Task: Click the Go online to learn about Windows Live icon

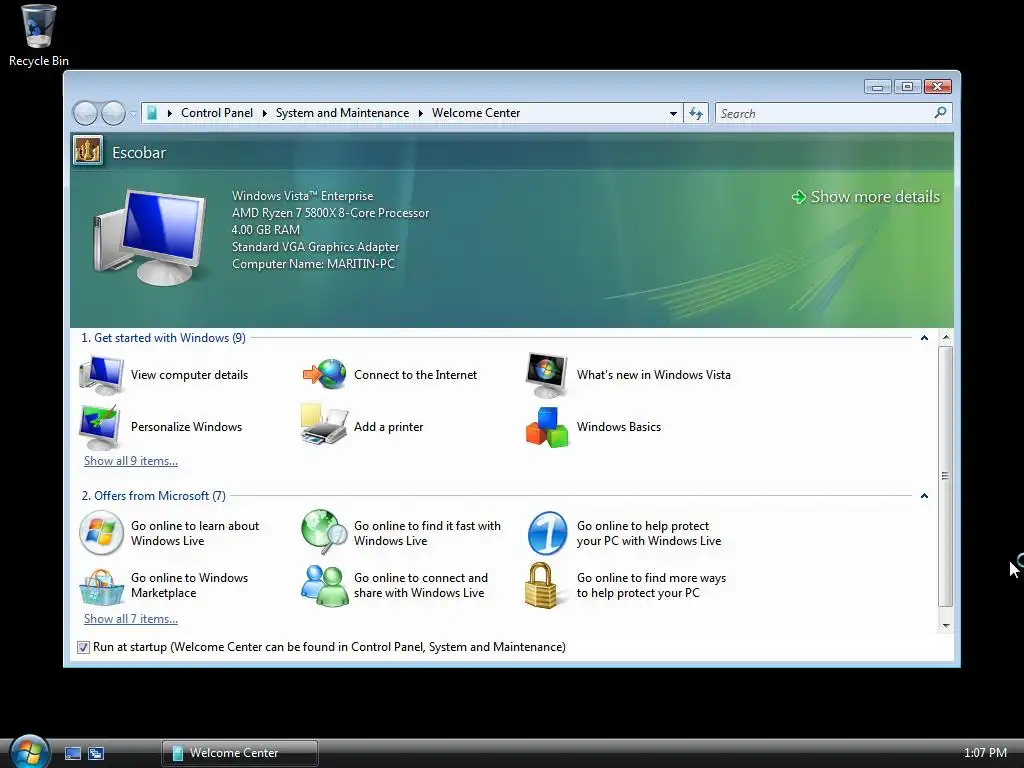Action: tap(101, 533)
